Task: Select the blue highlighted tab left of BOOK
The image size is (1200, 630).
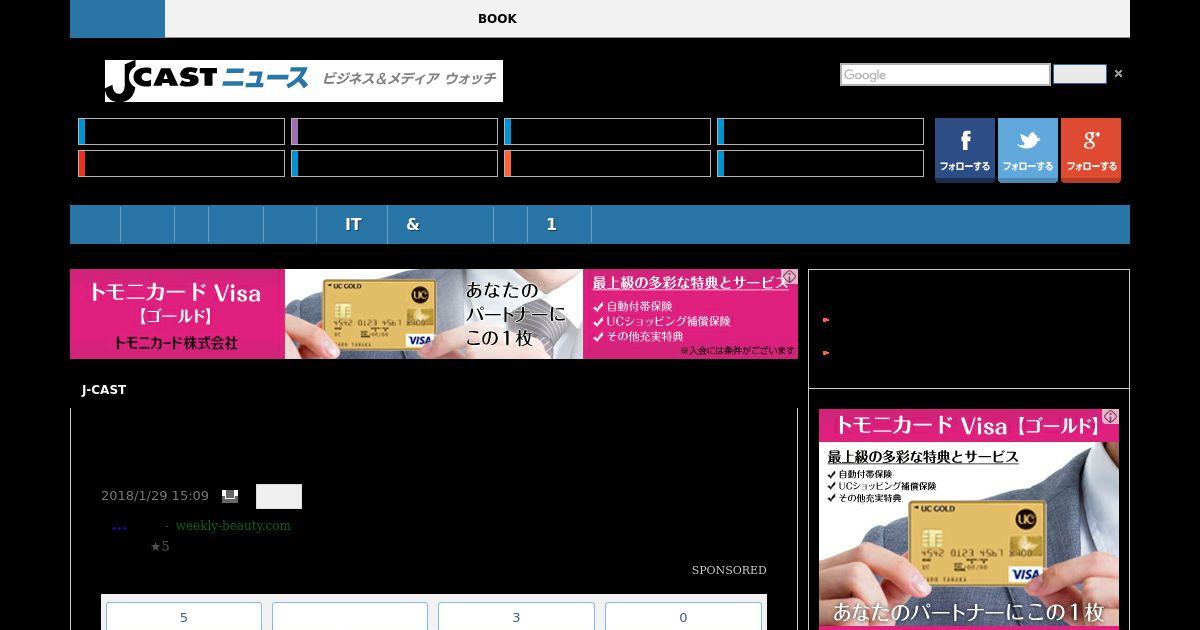Action: point(117,19)
